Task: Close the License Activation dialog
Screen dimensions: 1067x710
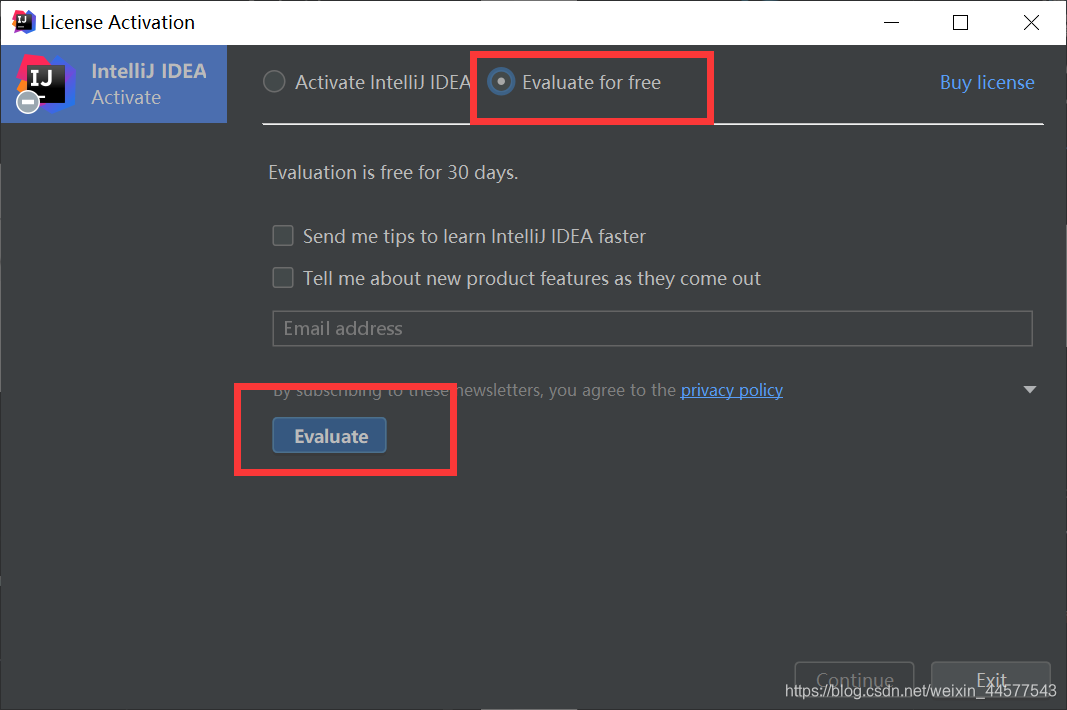Action: [x=1031, y=22]
